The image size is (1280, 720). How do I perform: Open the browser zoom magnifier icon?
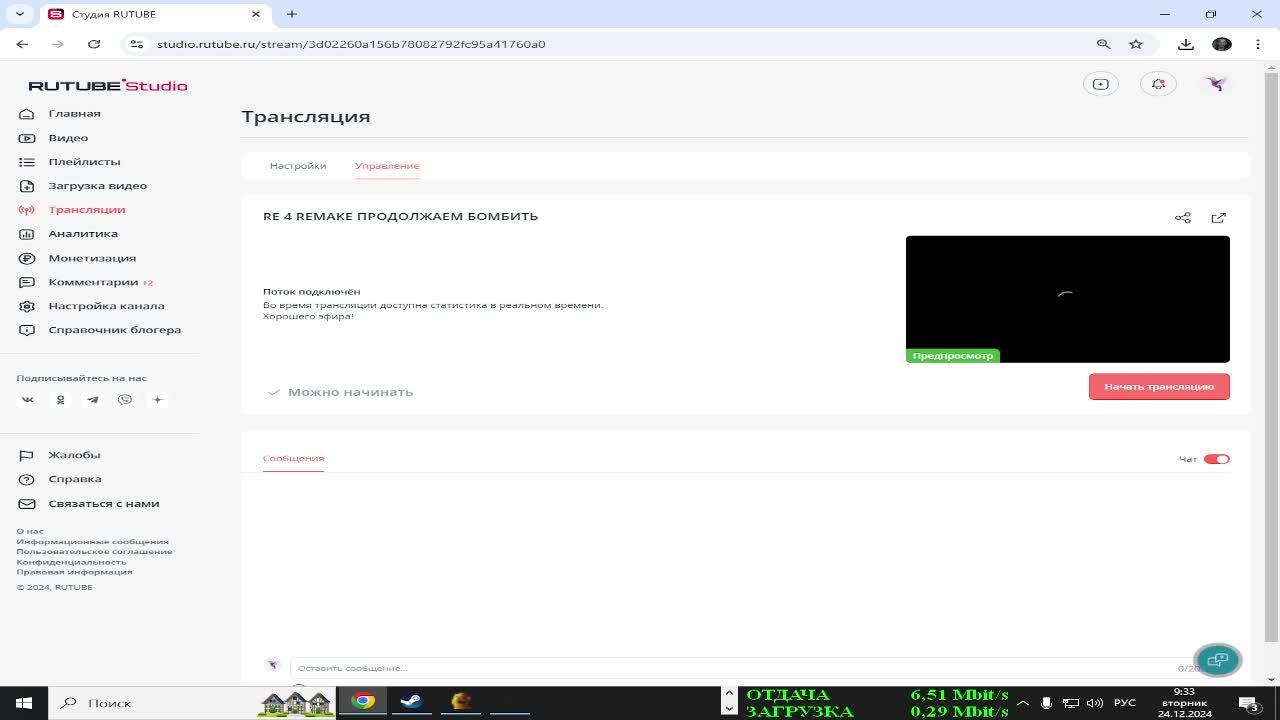(1104, 44)
